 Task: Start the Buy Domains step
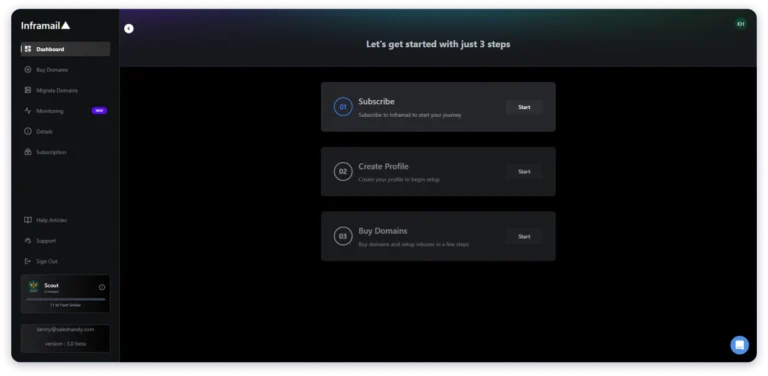tap(524, 236)
